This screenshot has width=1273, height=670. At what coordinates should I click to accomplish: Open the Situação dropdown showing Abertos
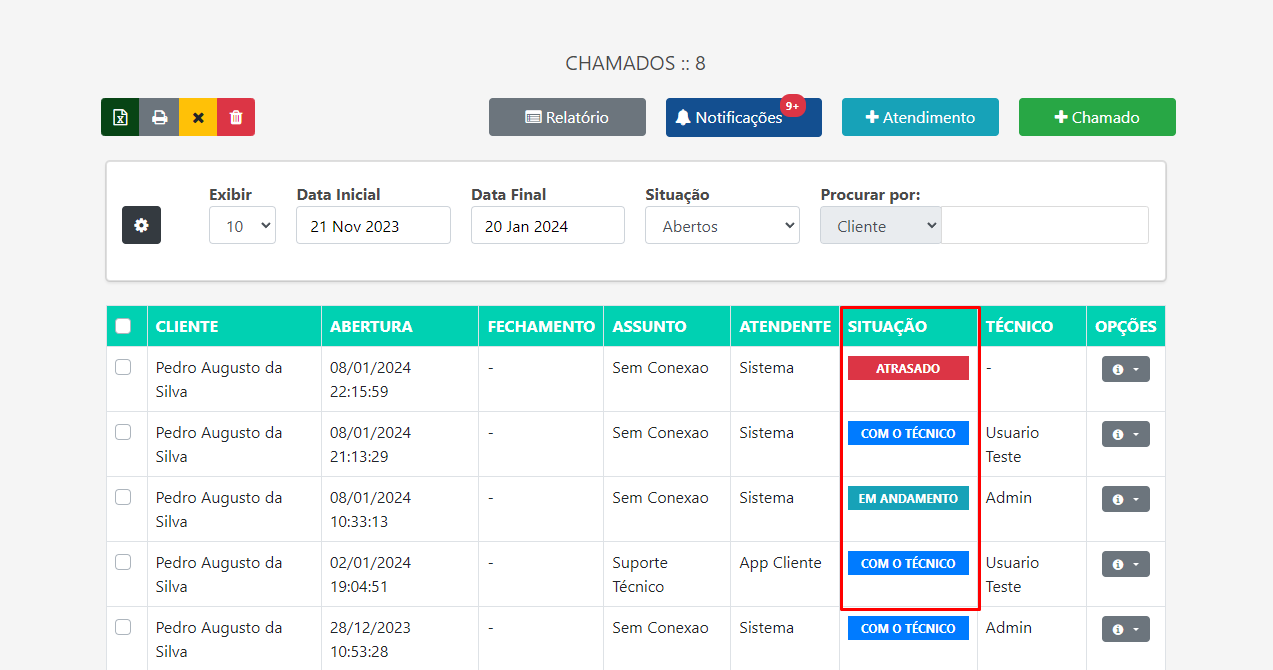pos(721,226)
